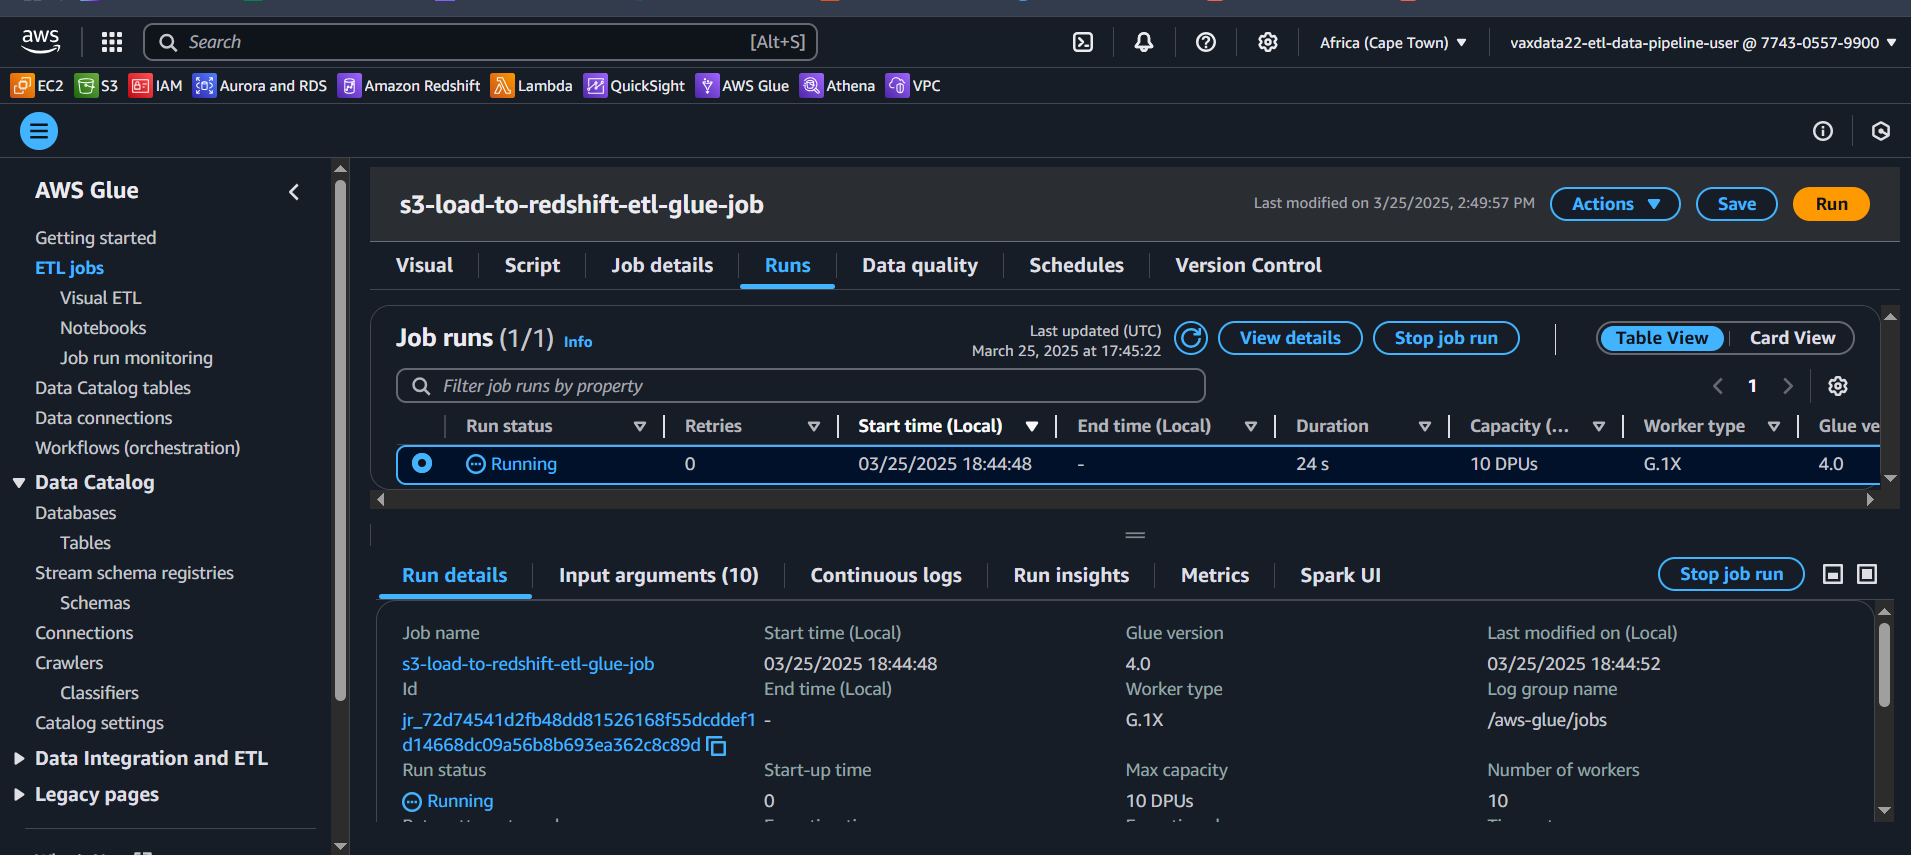
Task: Open EC2 from the favorites bar
Action: (x=37, y=86)
